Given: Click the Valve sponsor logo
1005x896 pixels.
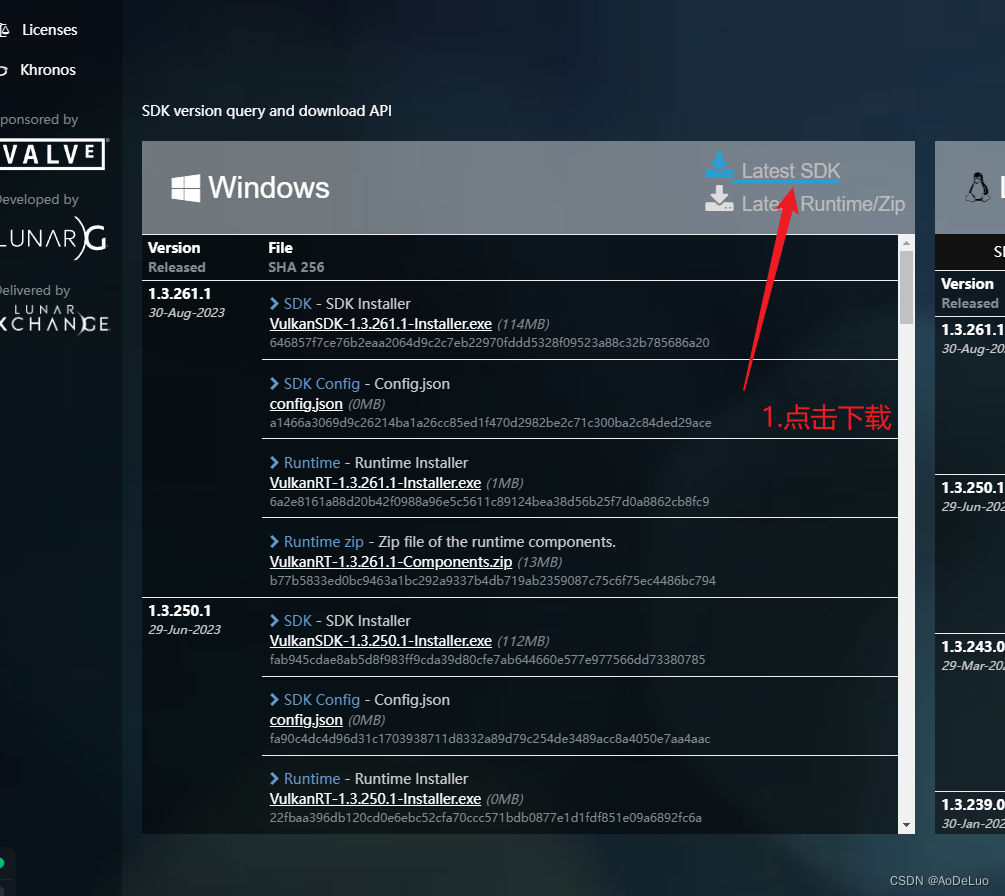Looking at the screenshot, I should [53, 154].
